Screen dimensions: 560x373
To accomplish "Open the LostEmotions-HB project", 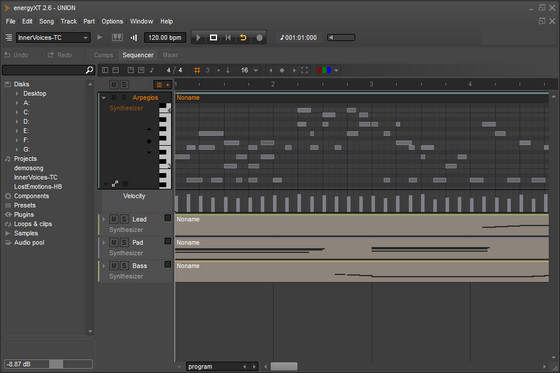I will (38, 186).
